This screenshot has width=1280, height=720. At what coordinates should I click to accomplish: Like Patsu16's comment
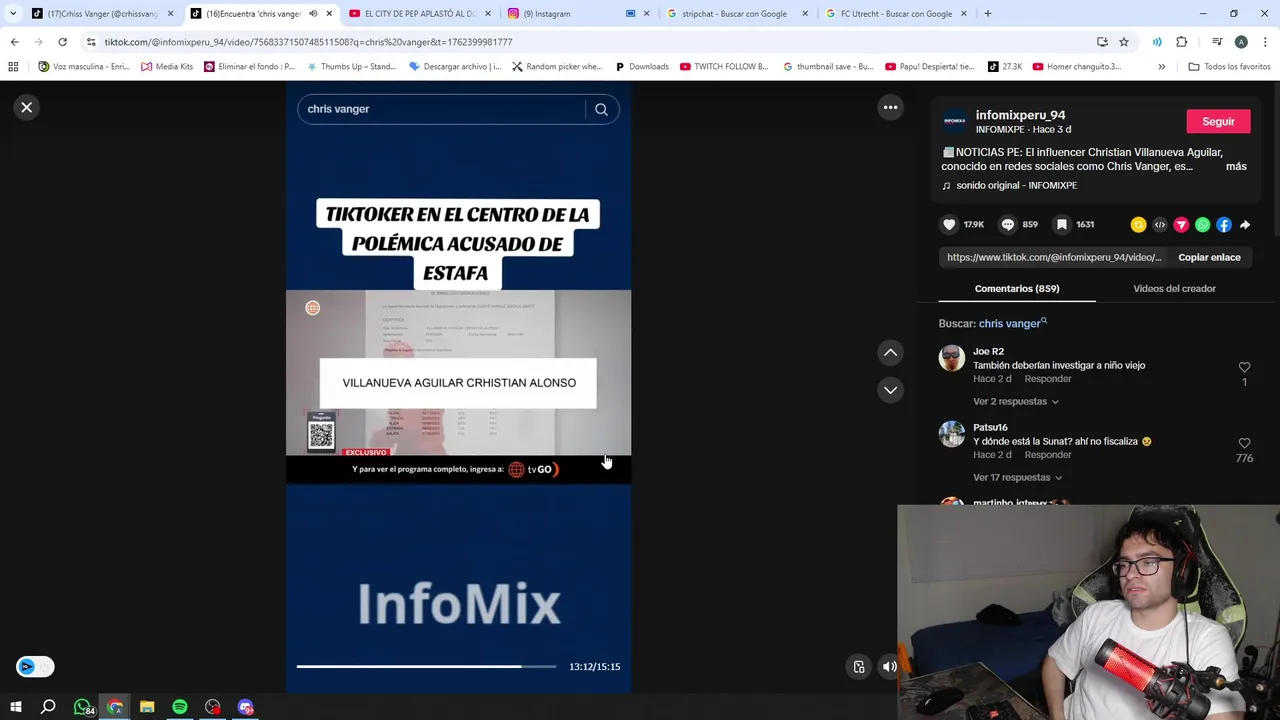click(x=1244, y=443)
